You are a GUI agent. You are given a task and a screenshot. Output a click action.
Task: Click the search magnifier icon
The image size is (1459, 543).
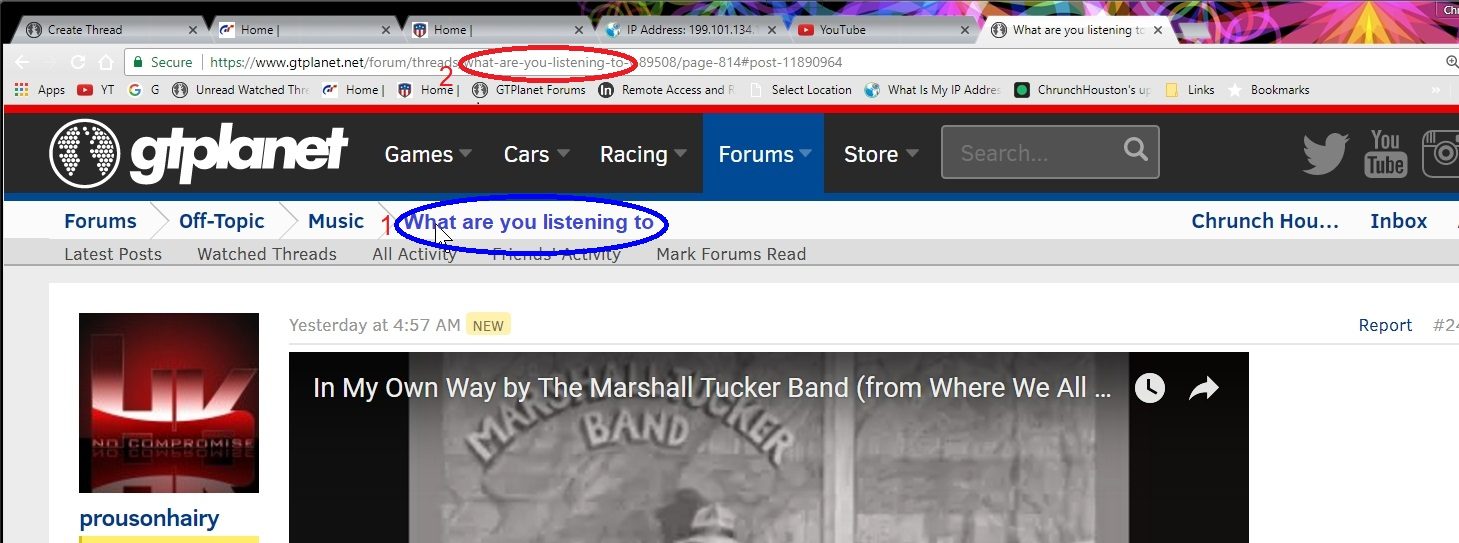pyautogui.click(x=1135, y=150)
